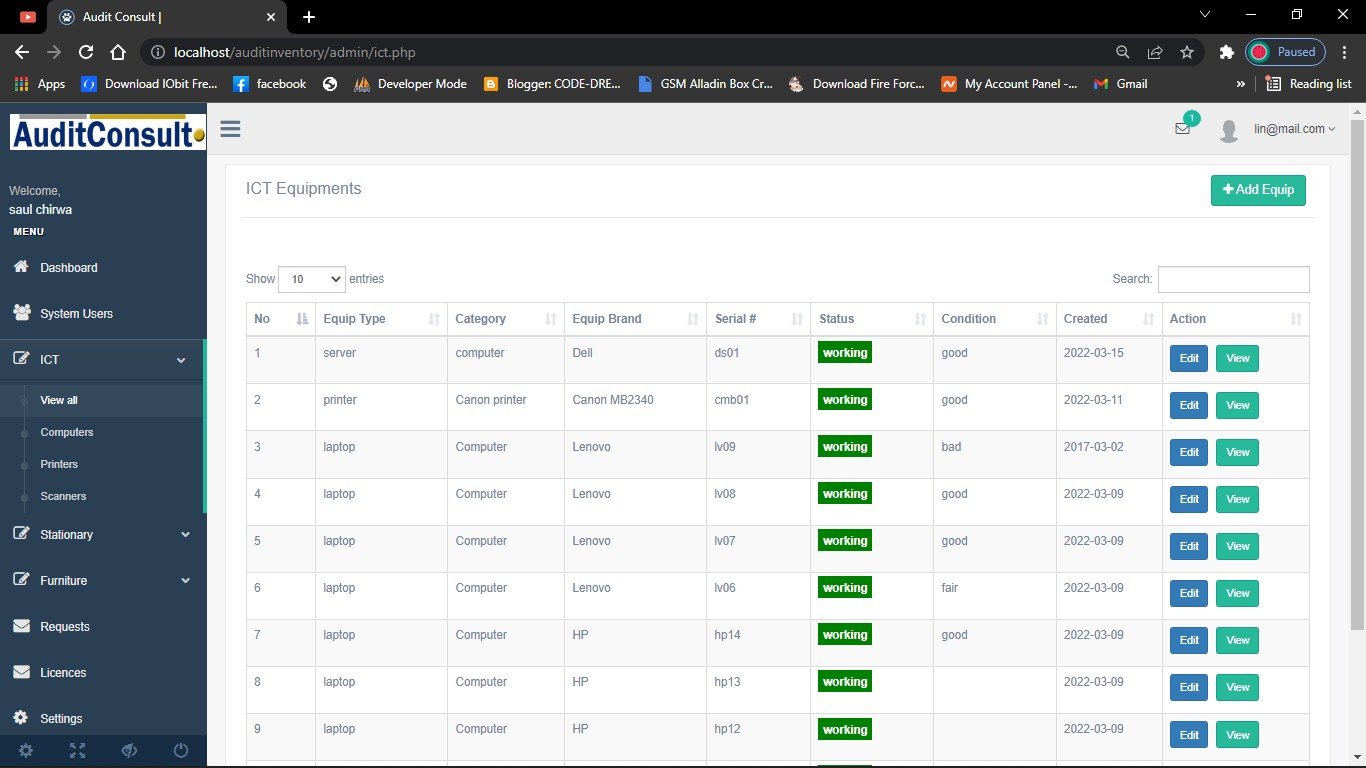
Task: Click the hamburger menu toggle icon
Action: click(x=230, y=129)
